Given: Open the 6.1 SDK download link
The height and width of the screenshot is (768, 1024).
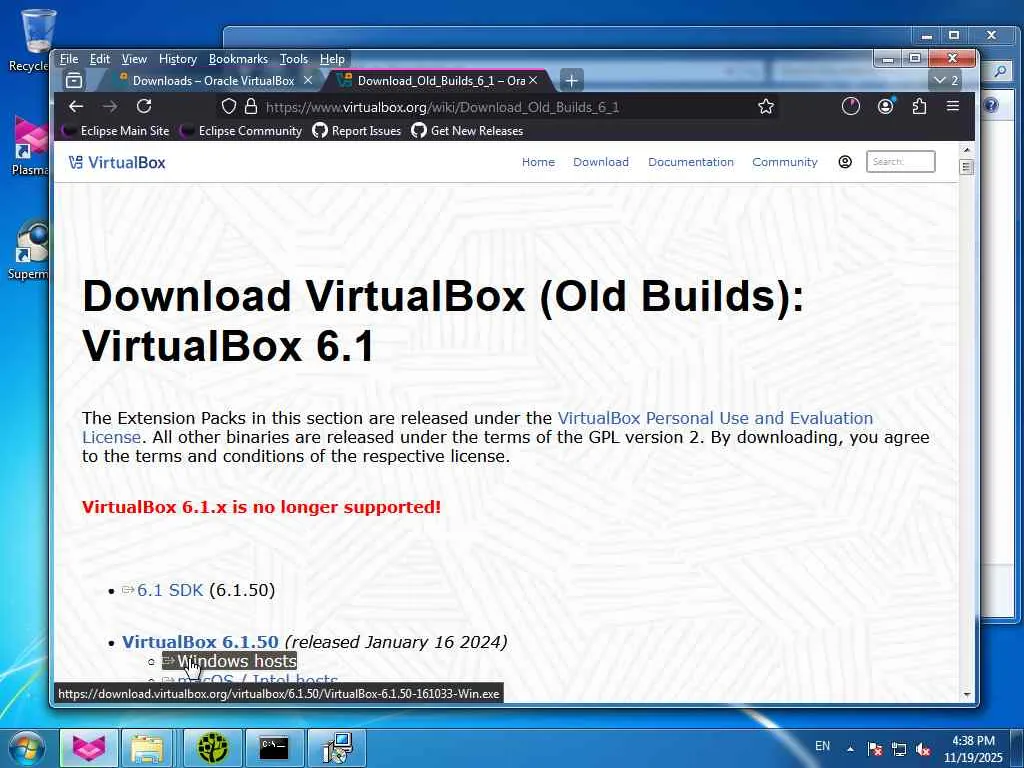Looking at the screenshot, I should pos(170,590).
